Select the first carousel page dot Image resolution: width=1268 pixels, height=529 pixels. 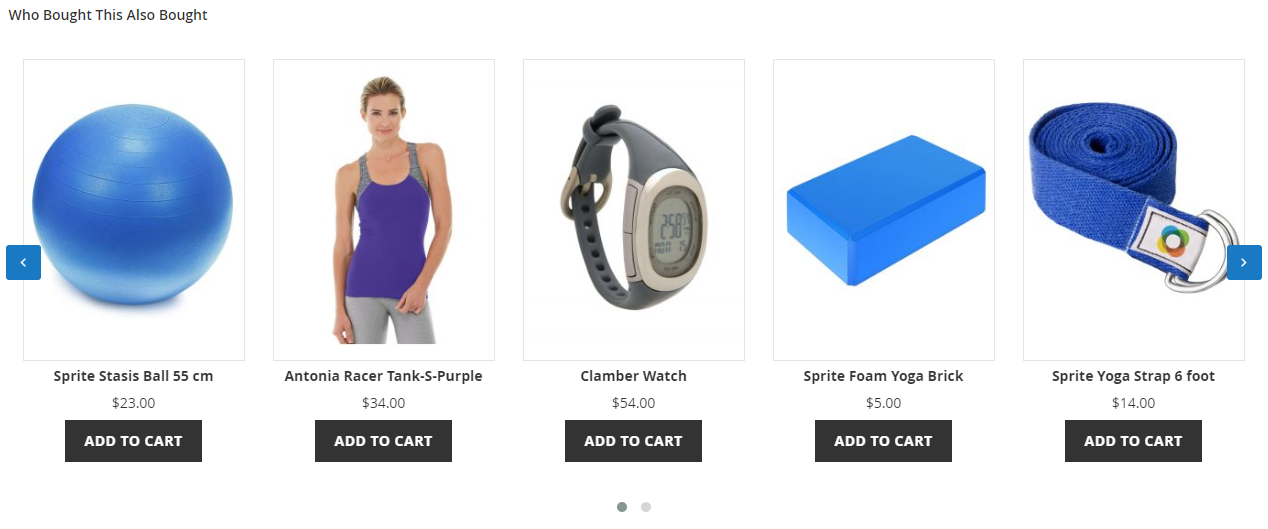[x=622, y=507]
